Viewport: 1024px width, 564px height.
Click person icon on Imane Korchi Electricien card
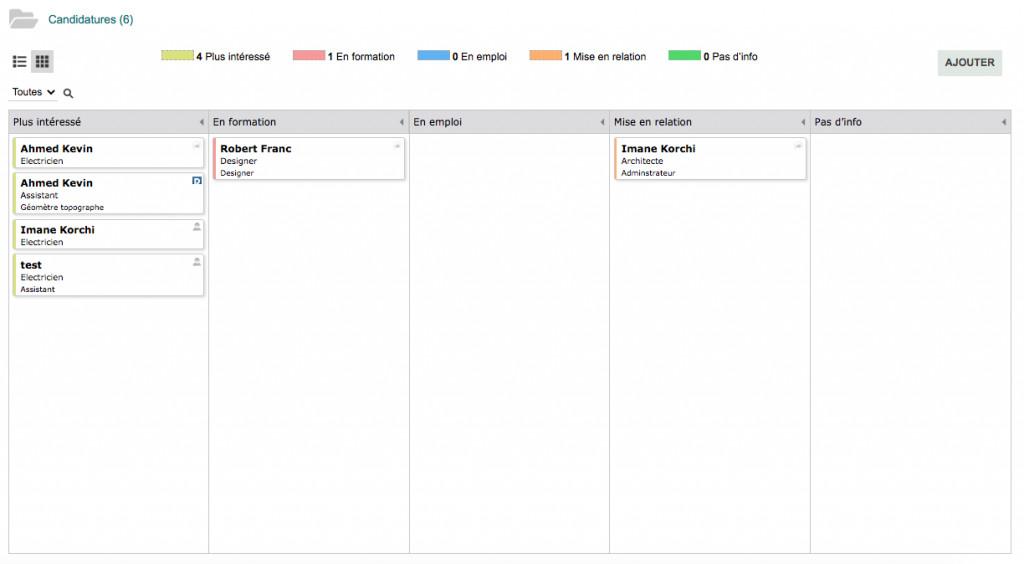pos(197,227)
